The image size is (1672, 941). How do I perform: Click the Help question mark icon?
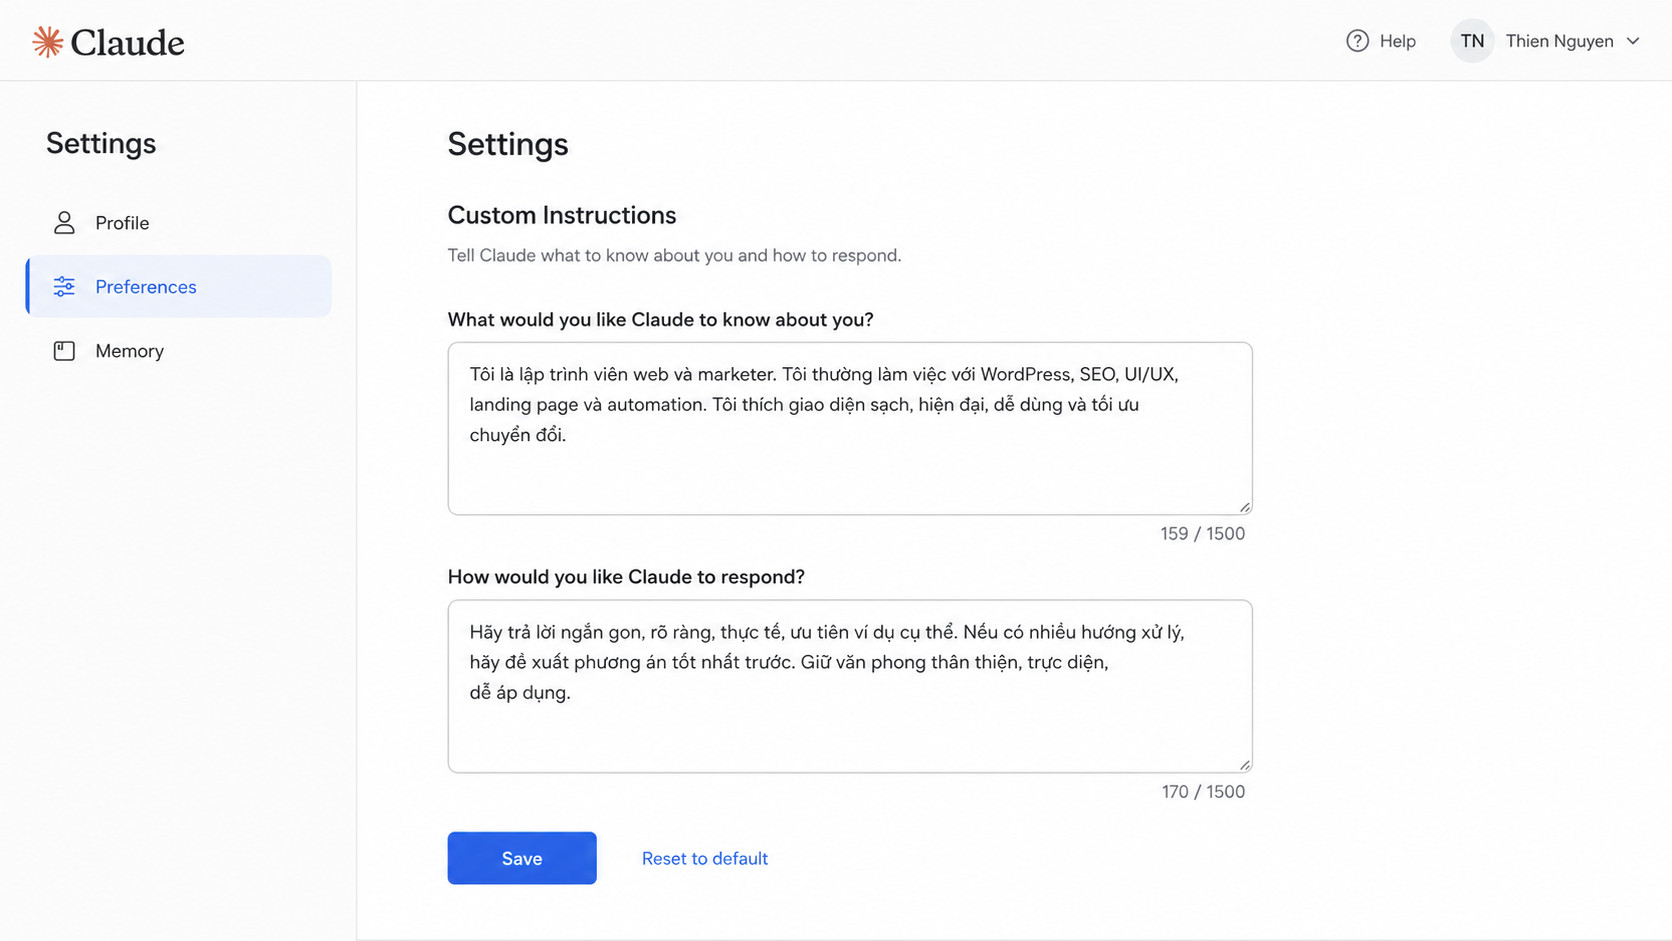click(1357, 41)
